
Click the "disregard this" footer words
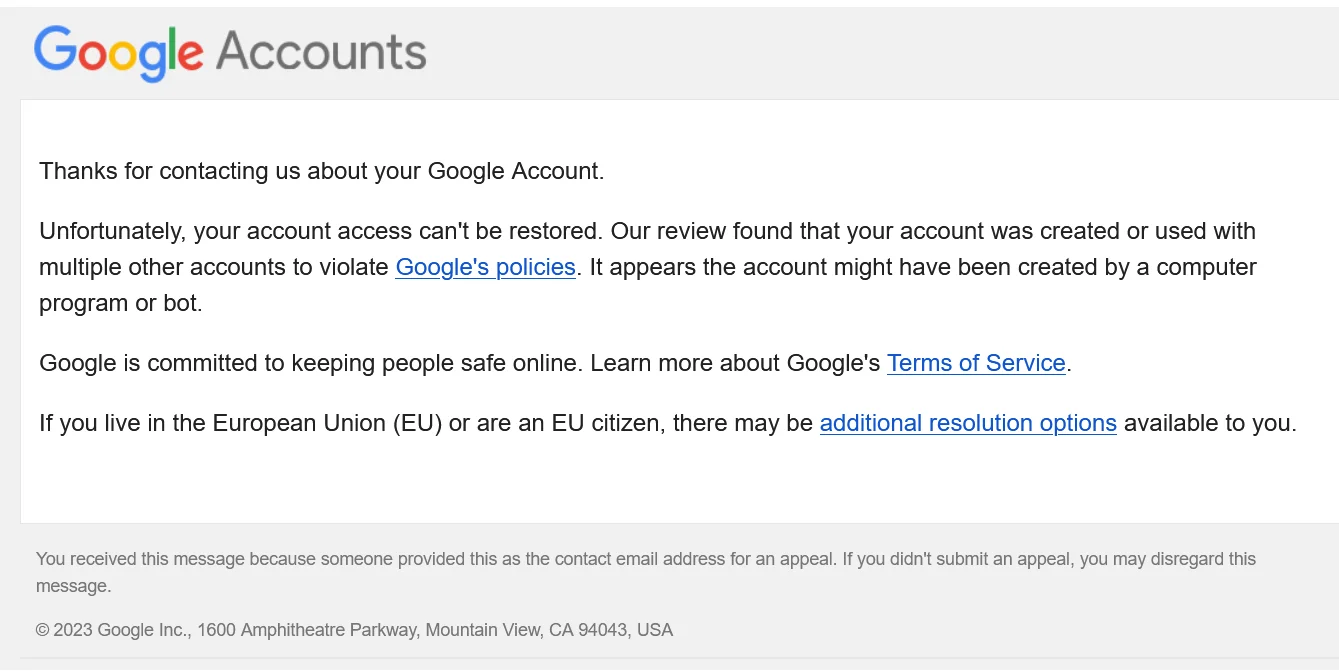point(1201,559)
